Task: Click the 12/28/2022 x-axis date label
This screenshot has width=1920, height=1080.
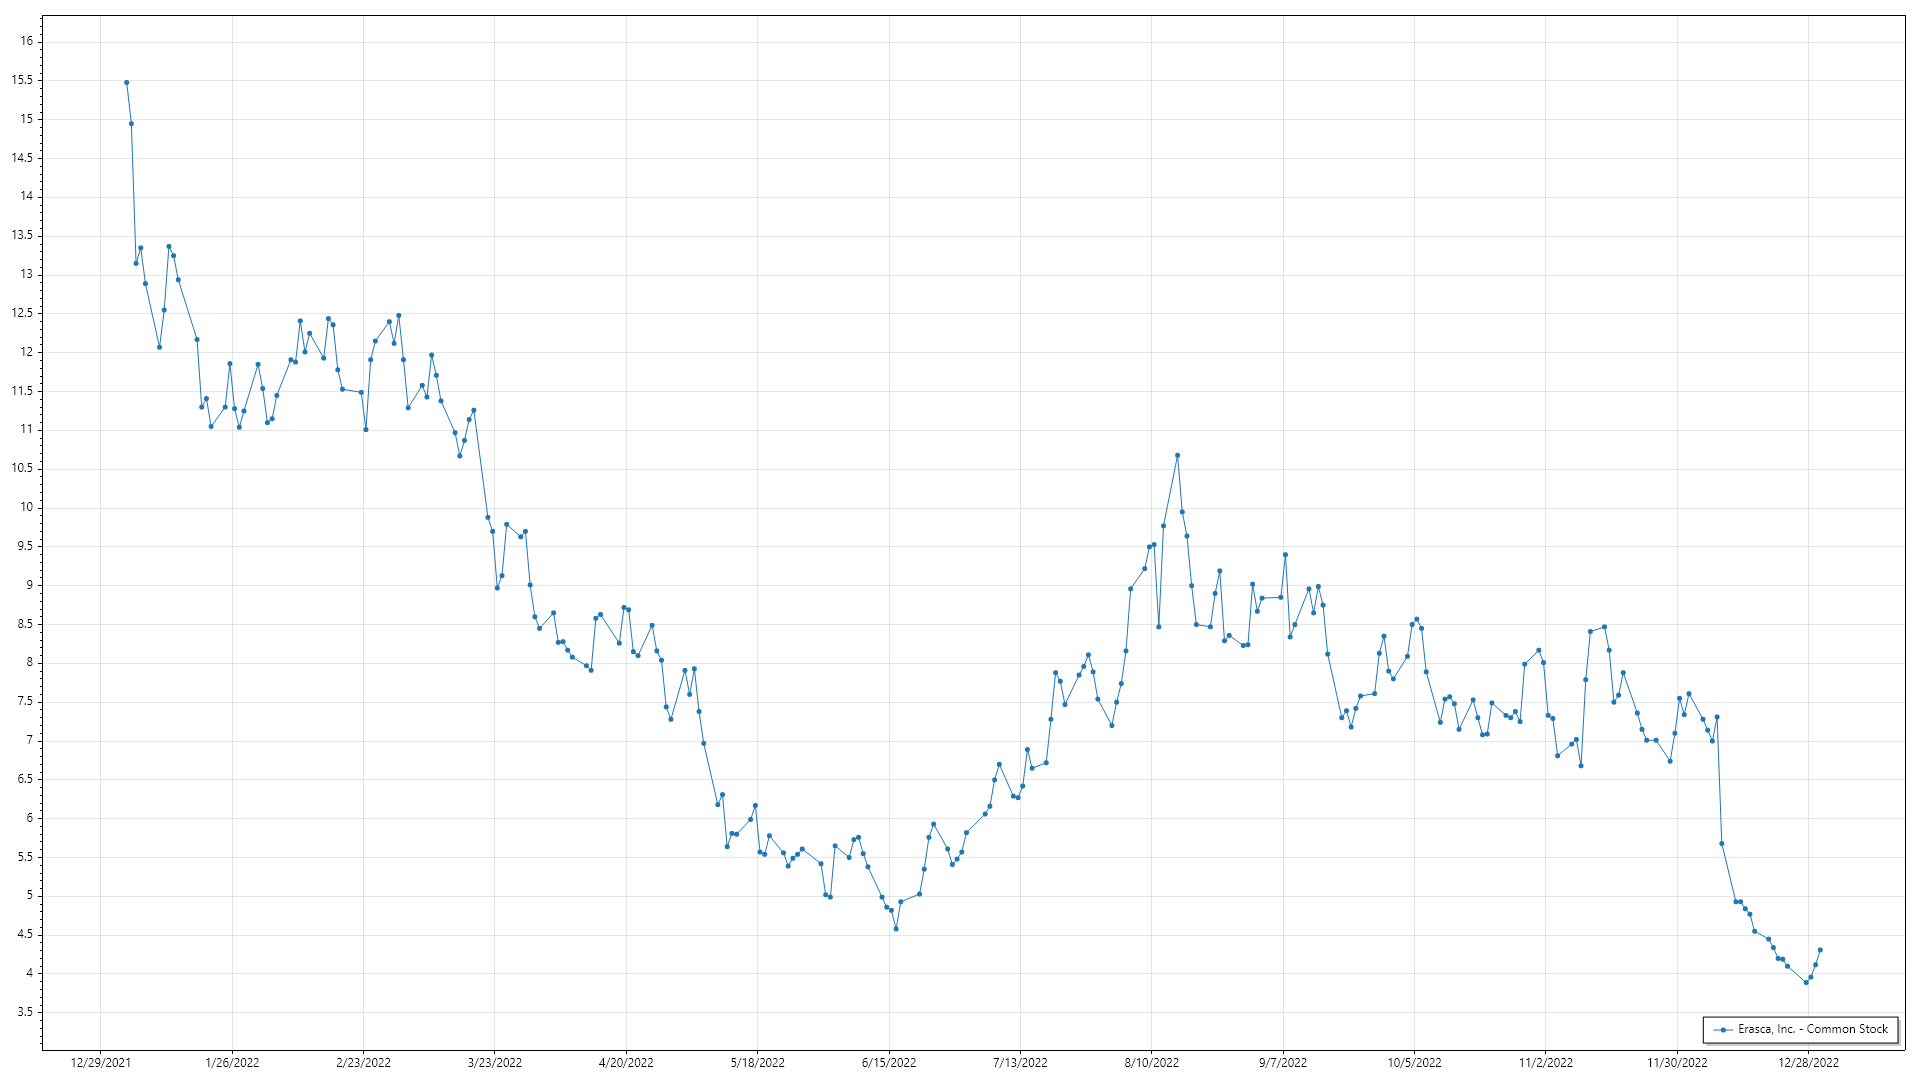Action: (x=1808, y=1063)
